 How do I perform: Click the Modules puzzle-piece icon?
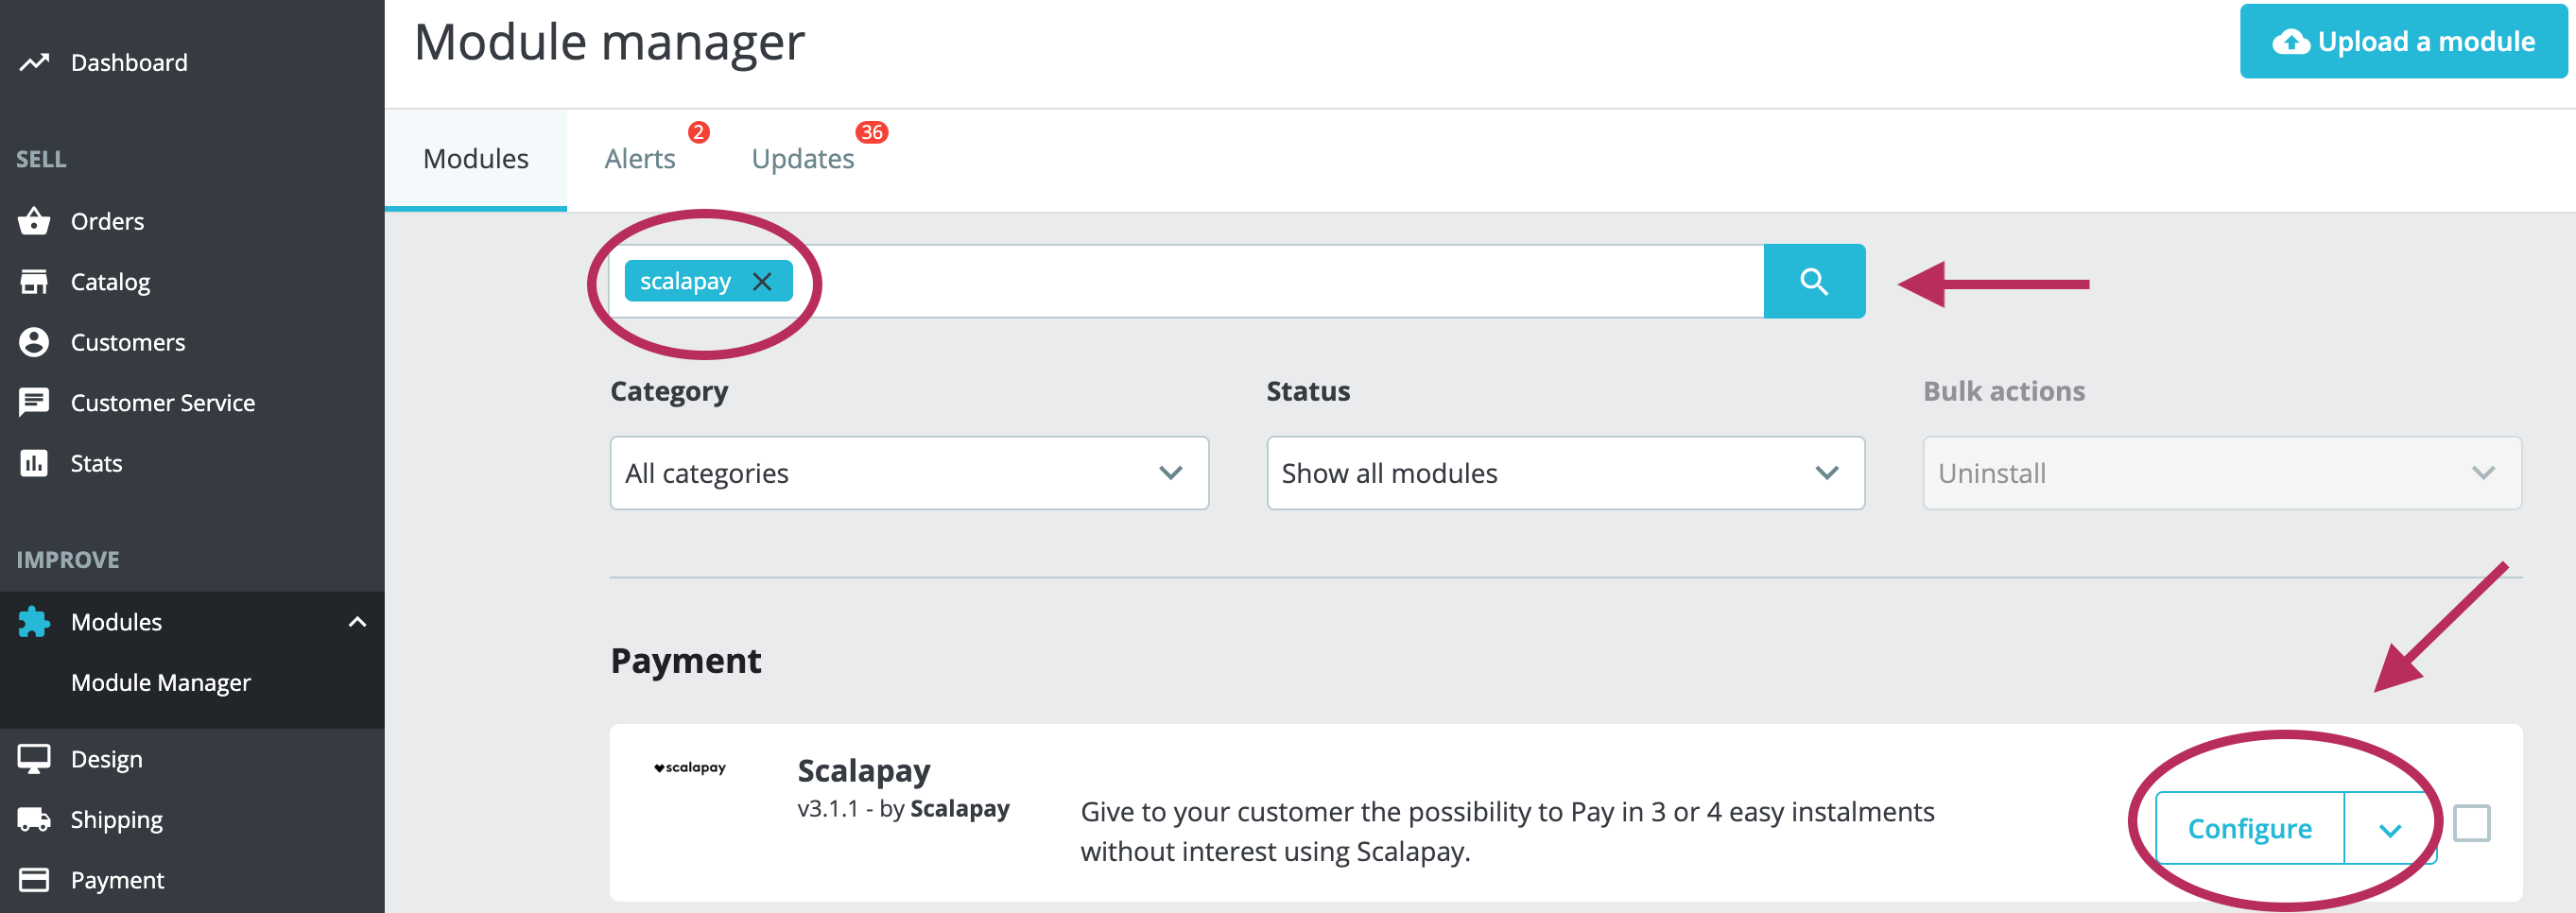coord(35,621)
